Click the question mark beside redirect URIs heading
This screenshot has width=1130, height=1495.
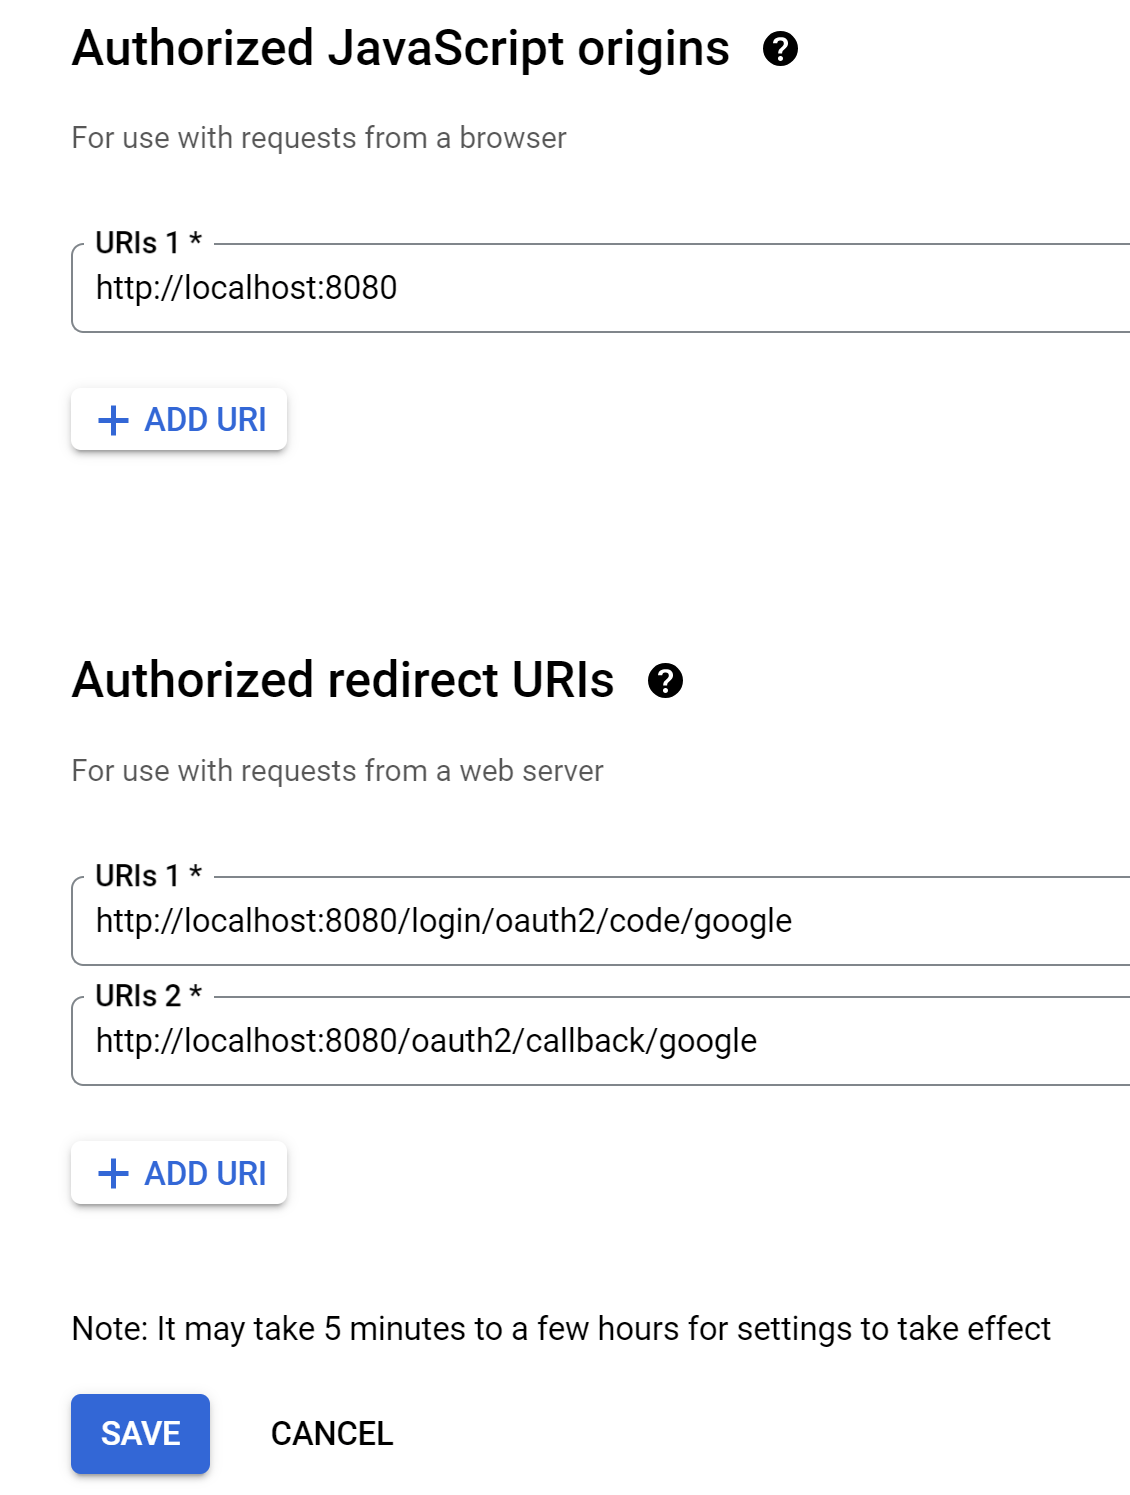(666, 683)
